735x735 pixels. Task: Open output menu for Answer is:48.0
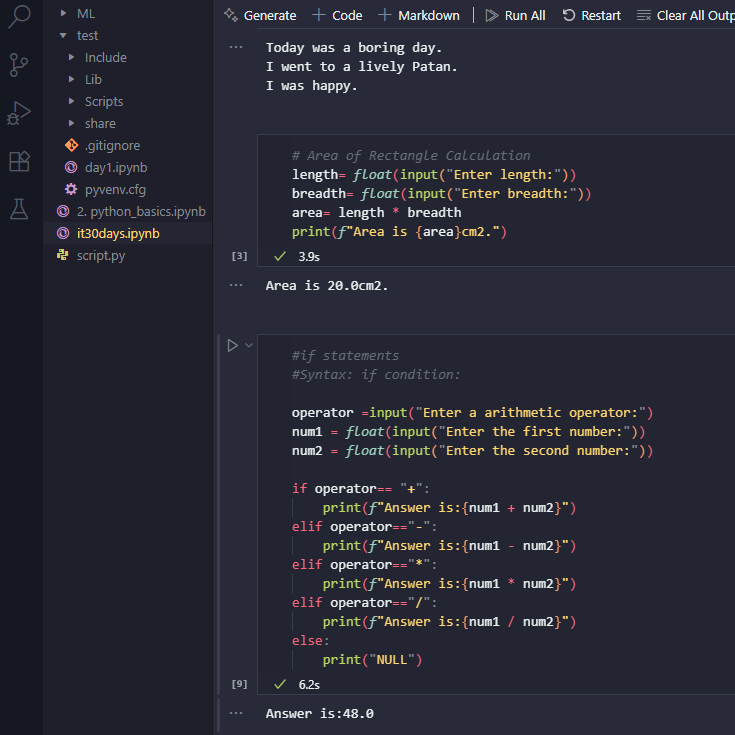236,713
